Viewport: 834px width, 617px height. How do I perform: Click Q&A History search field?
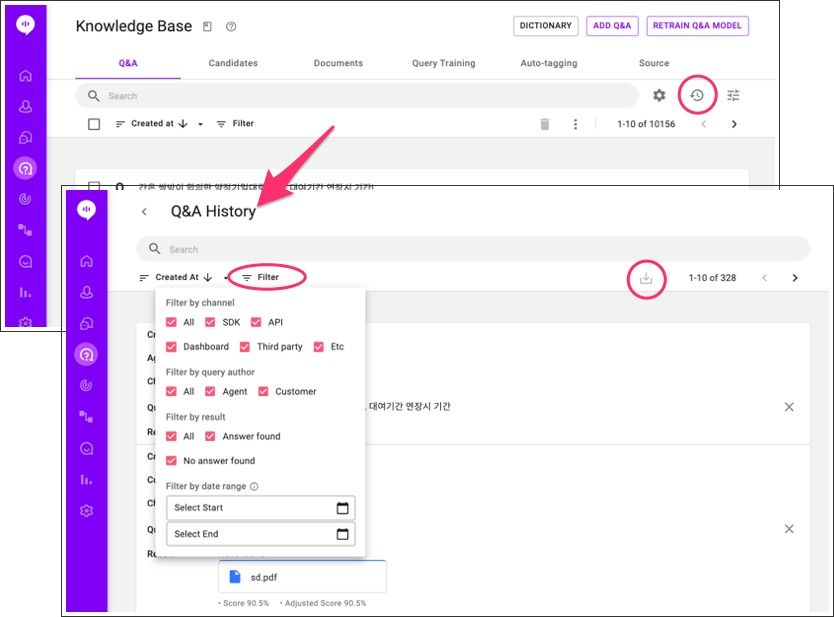coord(473,249)
